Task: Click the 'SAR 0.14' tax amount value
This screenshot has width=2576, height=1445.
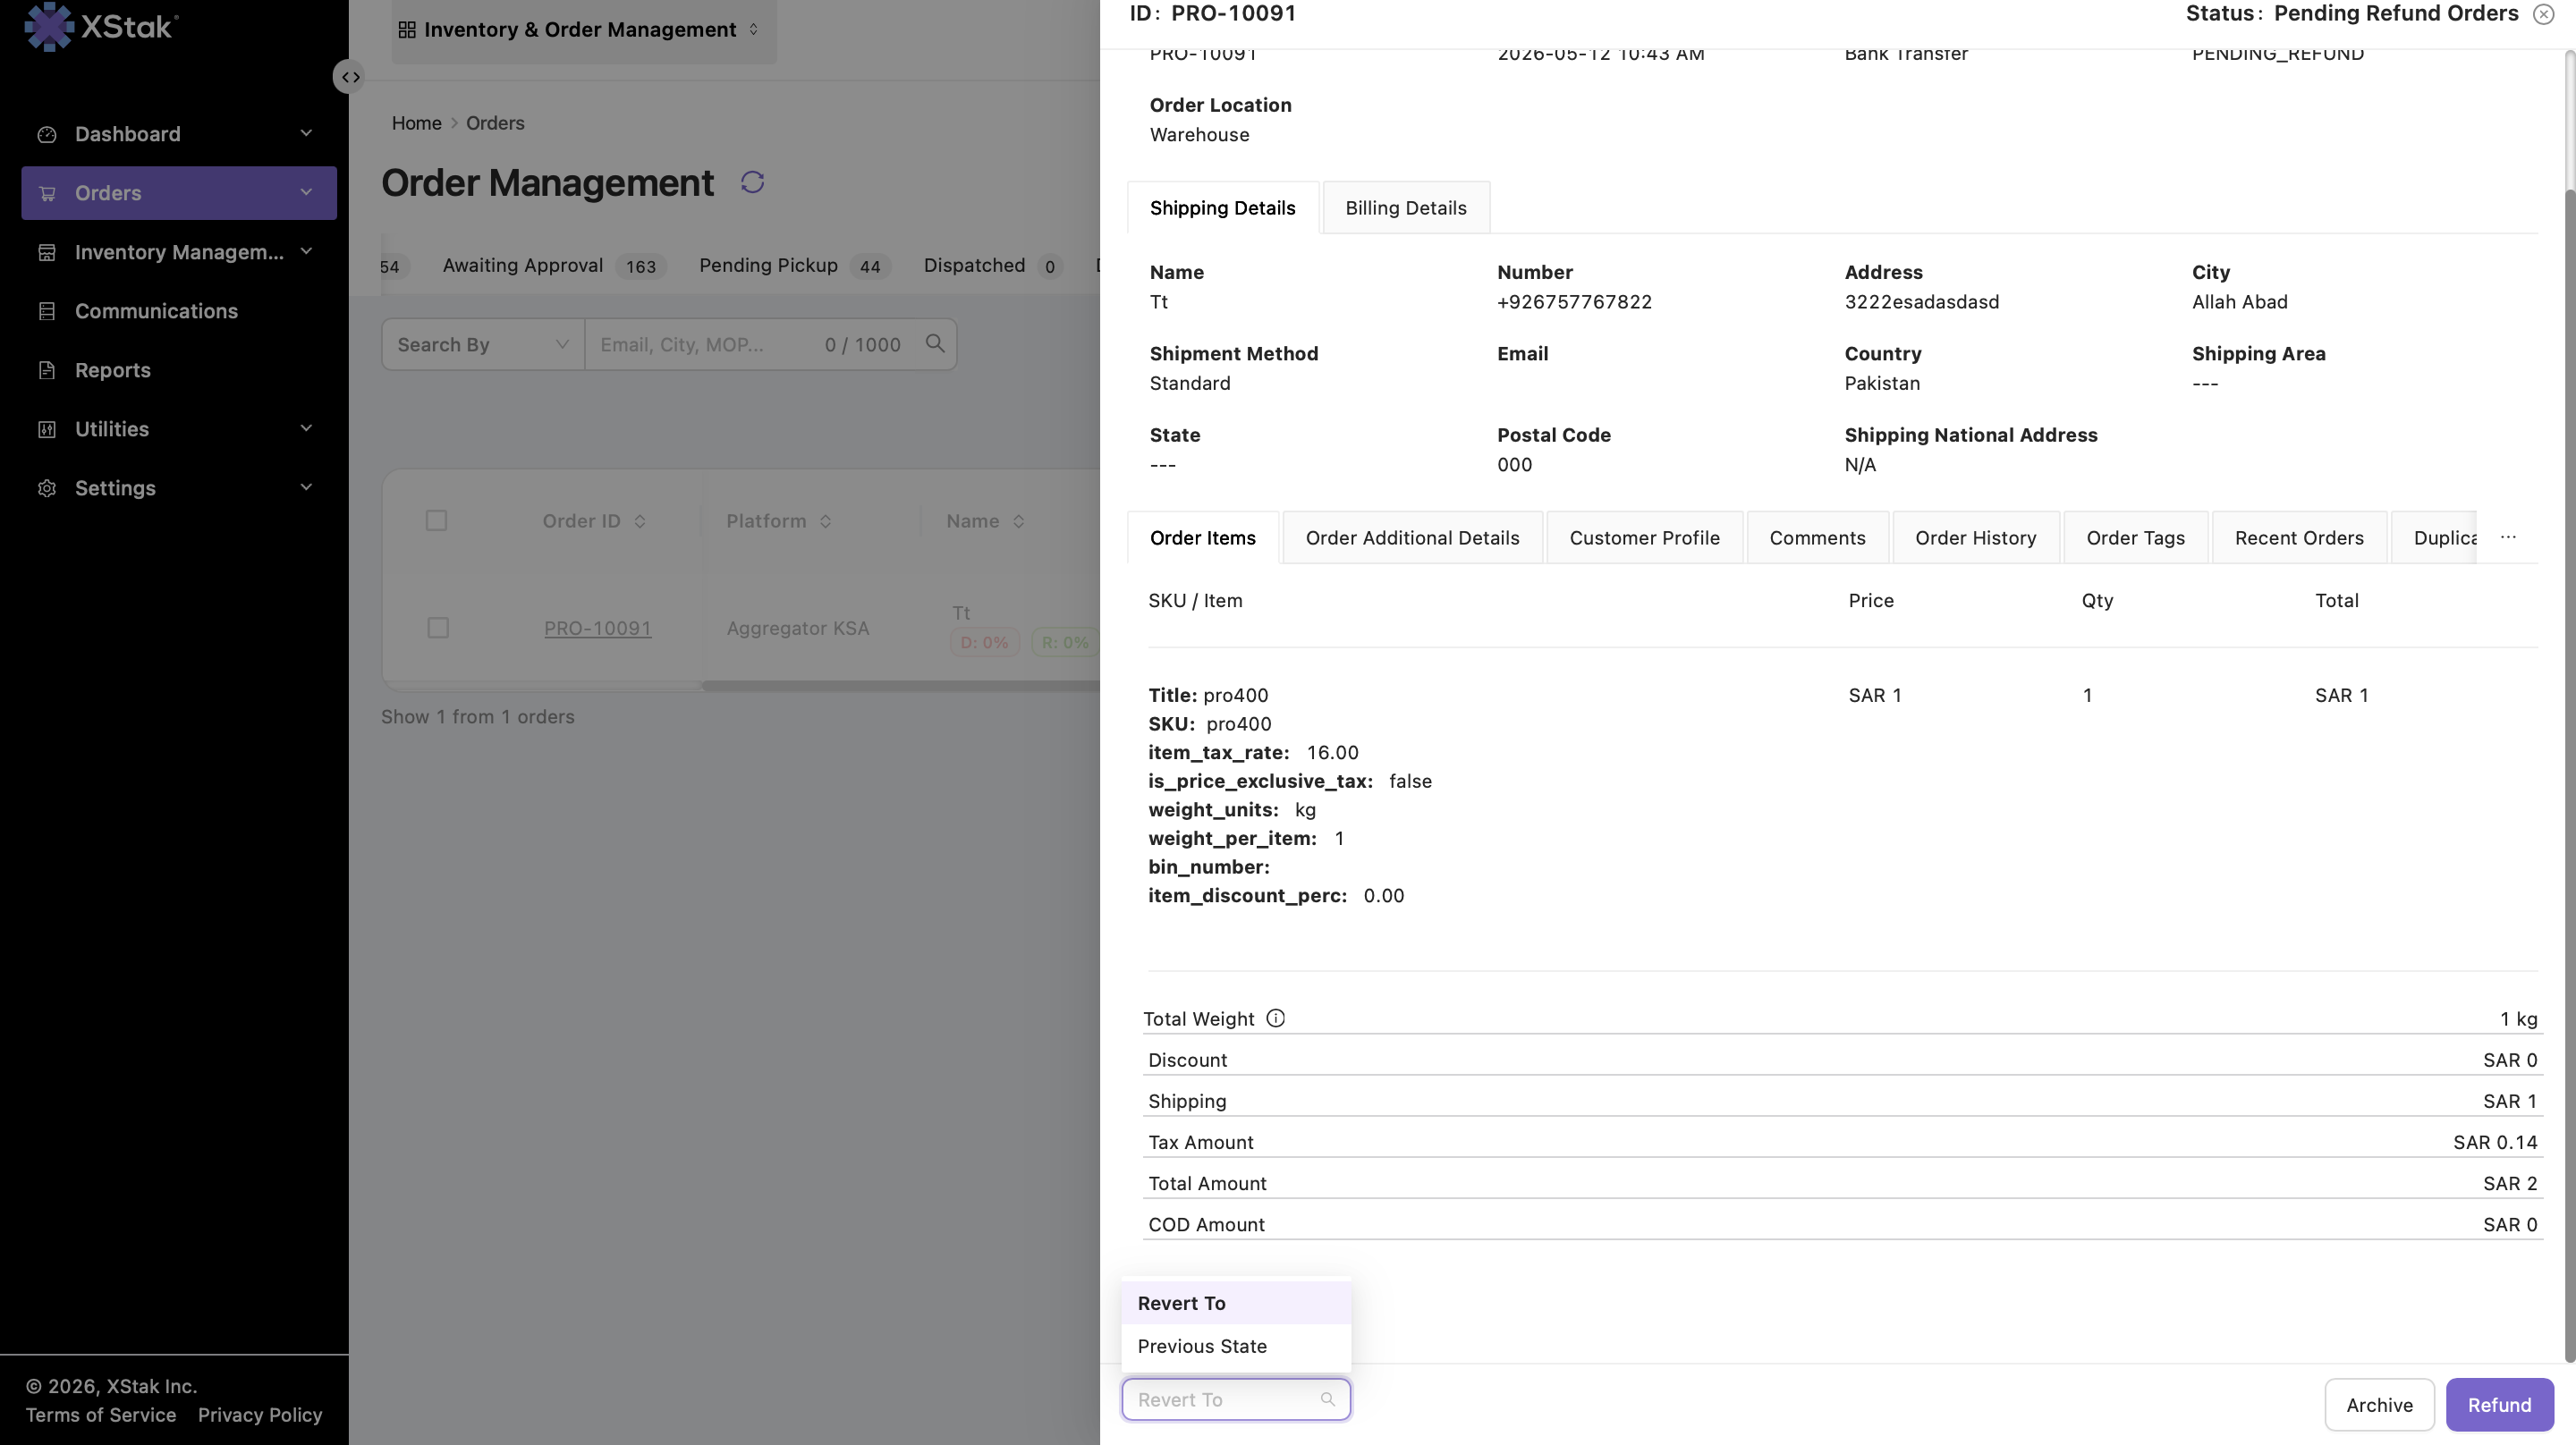Action: [x=2495, y=1143]
